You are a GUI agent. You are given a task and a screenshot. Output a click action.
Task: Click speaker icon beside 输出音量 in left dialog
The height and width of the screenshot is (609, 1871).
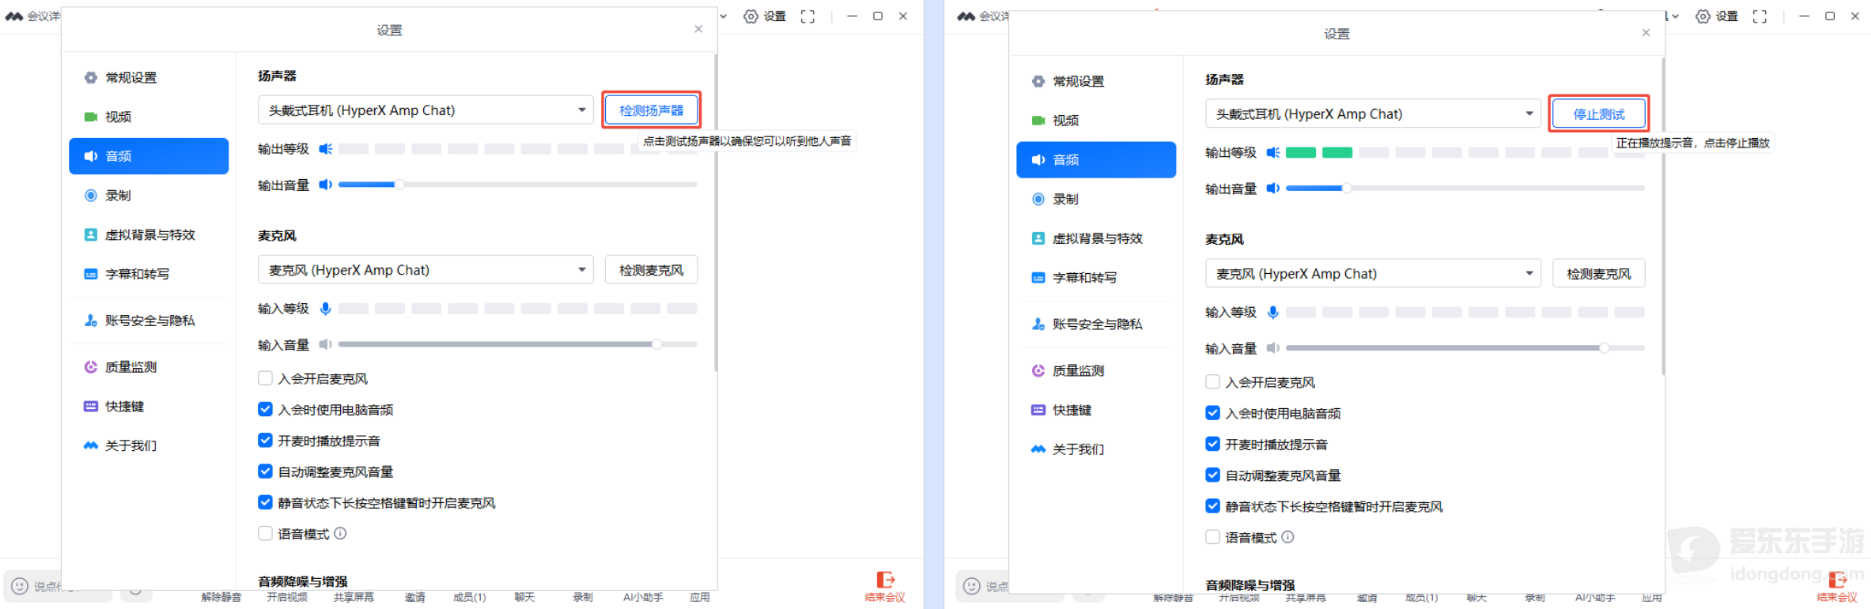click(325, 185)
